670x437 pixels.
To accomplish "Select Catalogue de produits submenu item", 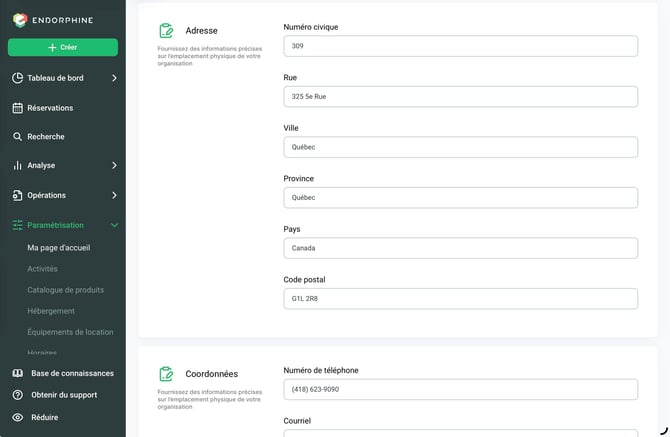I will (x=65, y=290).
